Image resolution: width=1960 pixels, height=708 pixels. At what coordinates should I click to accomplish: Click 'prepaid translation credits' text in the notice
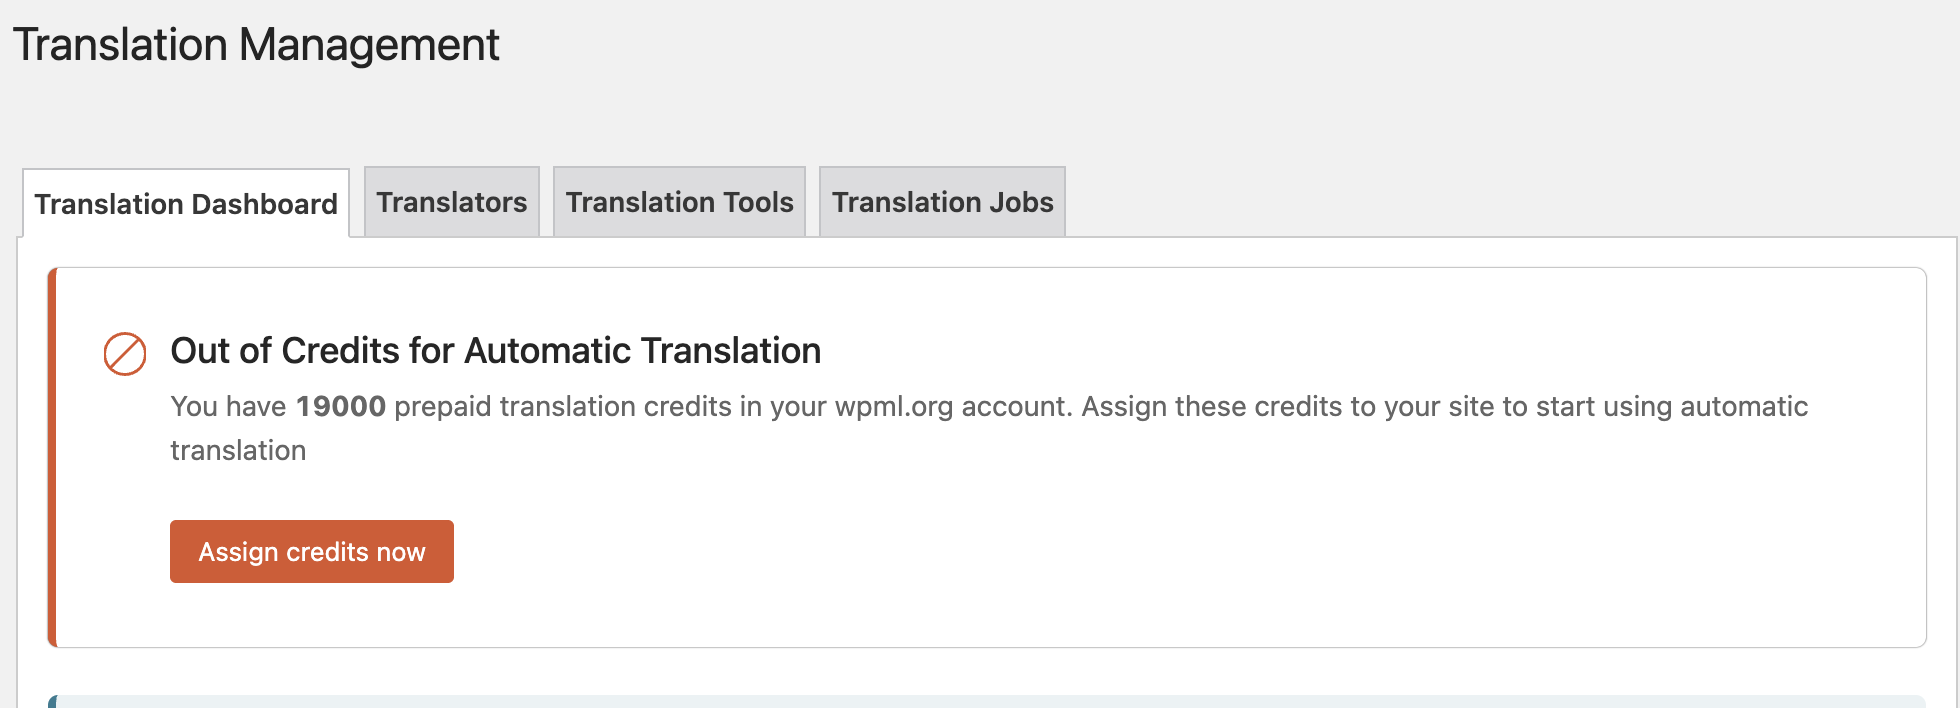563,406
